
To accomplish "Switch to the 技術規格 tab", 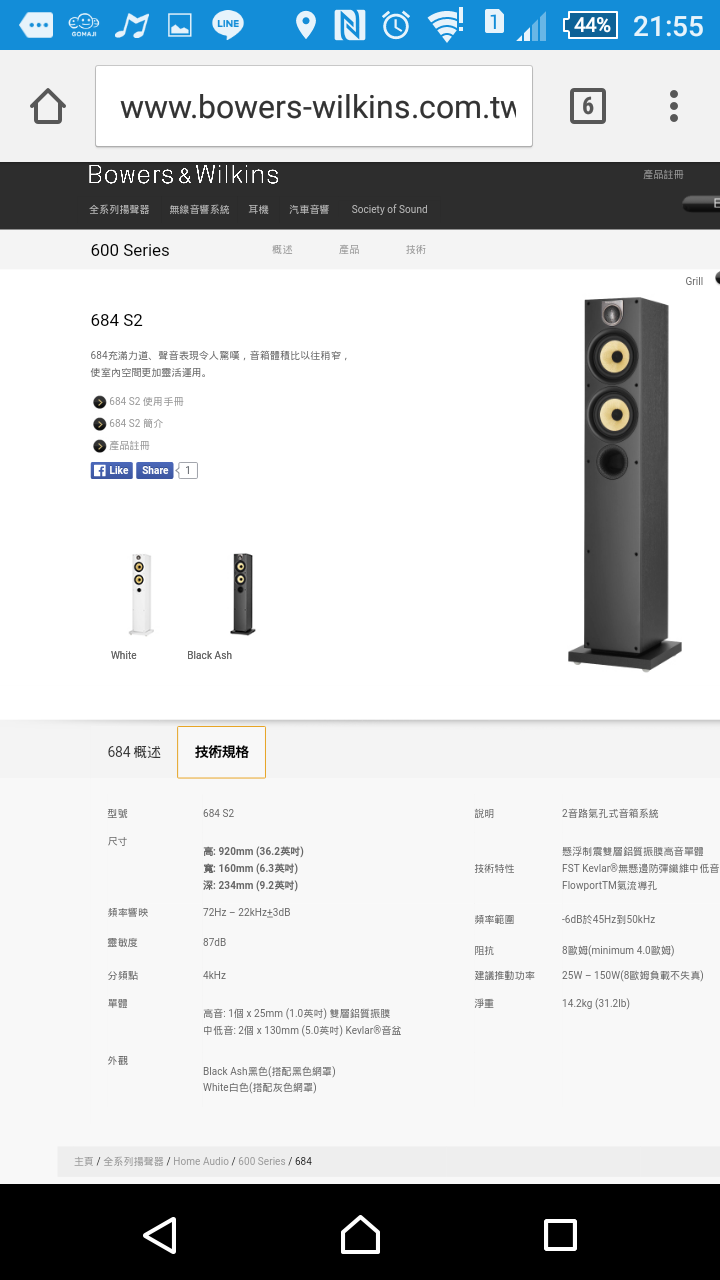I will coord(221,752).
